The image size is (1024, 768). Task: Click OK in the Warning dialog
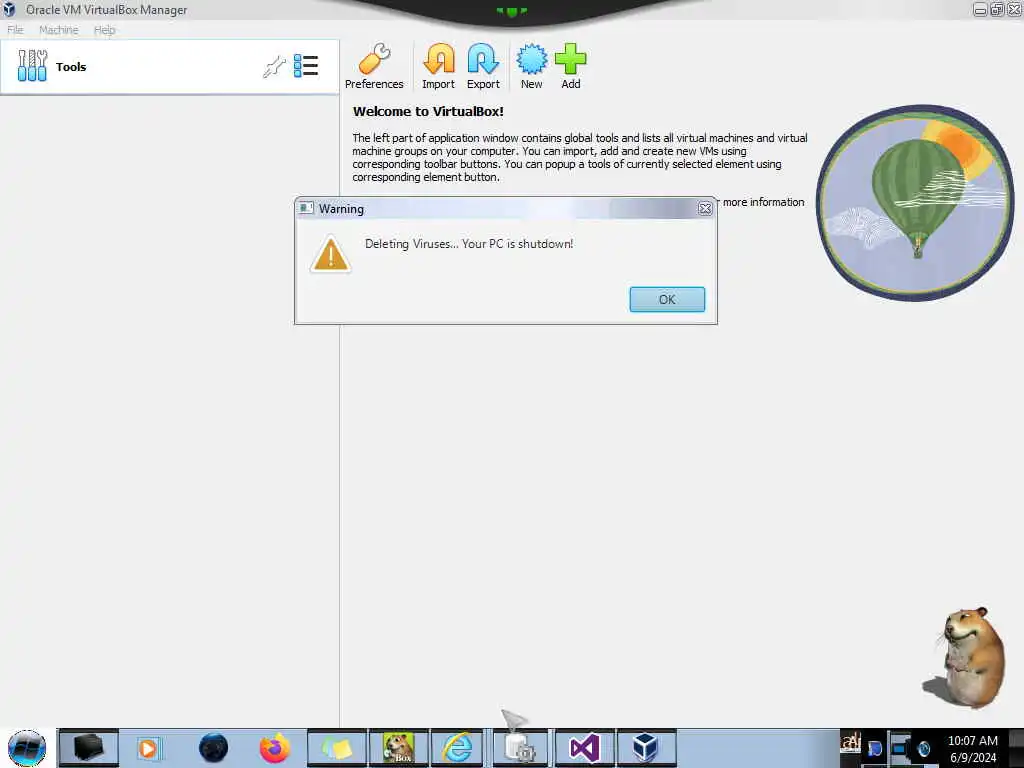click(667, 299)
